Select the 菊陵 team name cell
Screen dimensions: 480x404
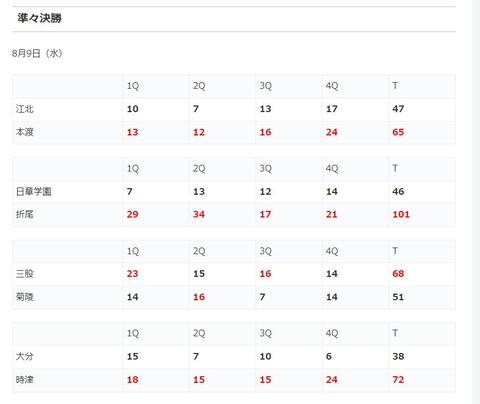67,297
